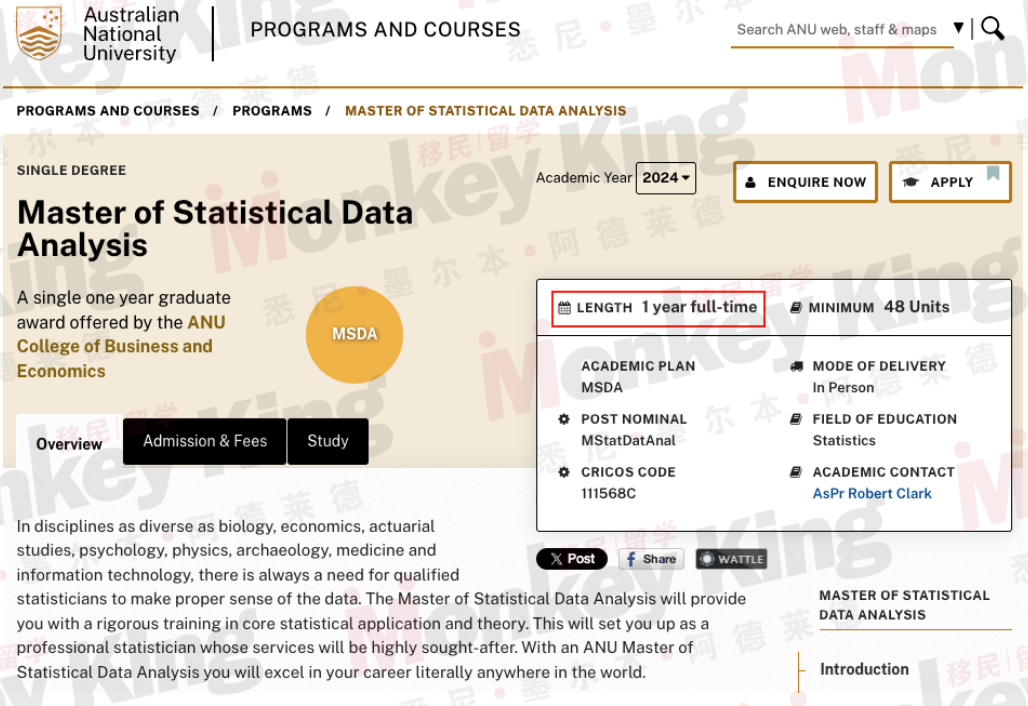Click the graduation cap icon in Apply
The height and width of the screenshot is (706, 1028).
[911, 182]
